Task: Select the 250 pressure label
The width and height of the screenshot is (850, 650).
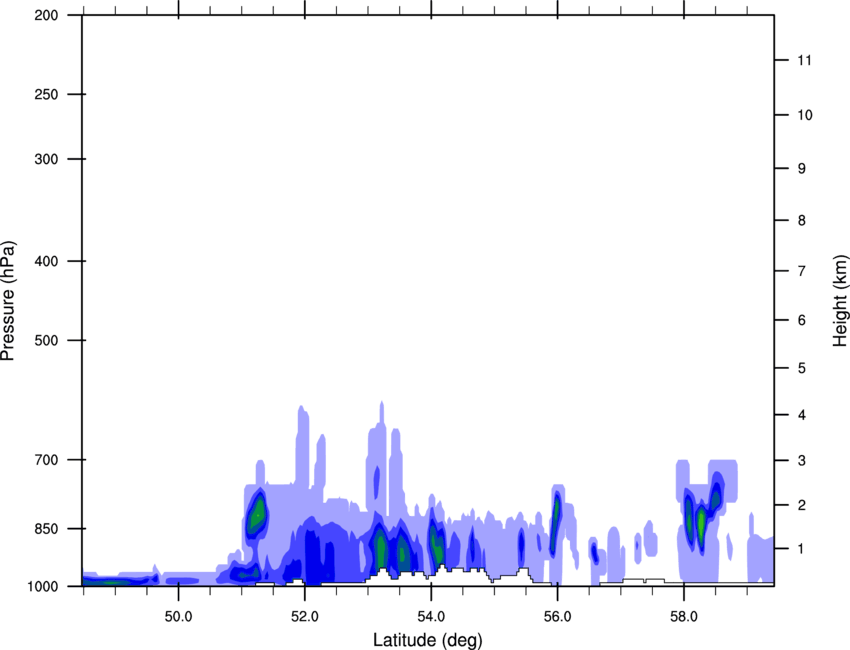Action: [46, 94]
